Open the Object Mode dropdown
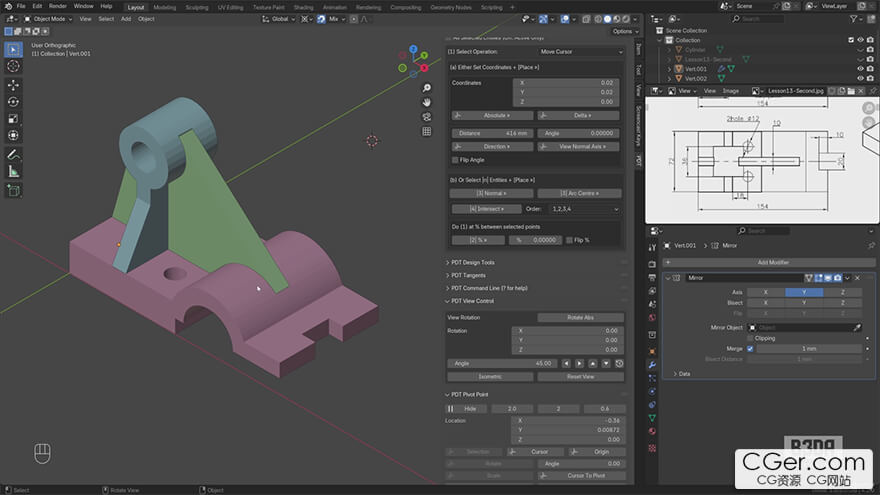Viewport: 880px width, 495px height. point(48,19)
